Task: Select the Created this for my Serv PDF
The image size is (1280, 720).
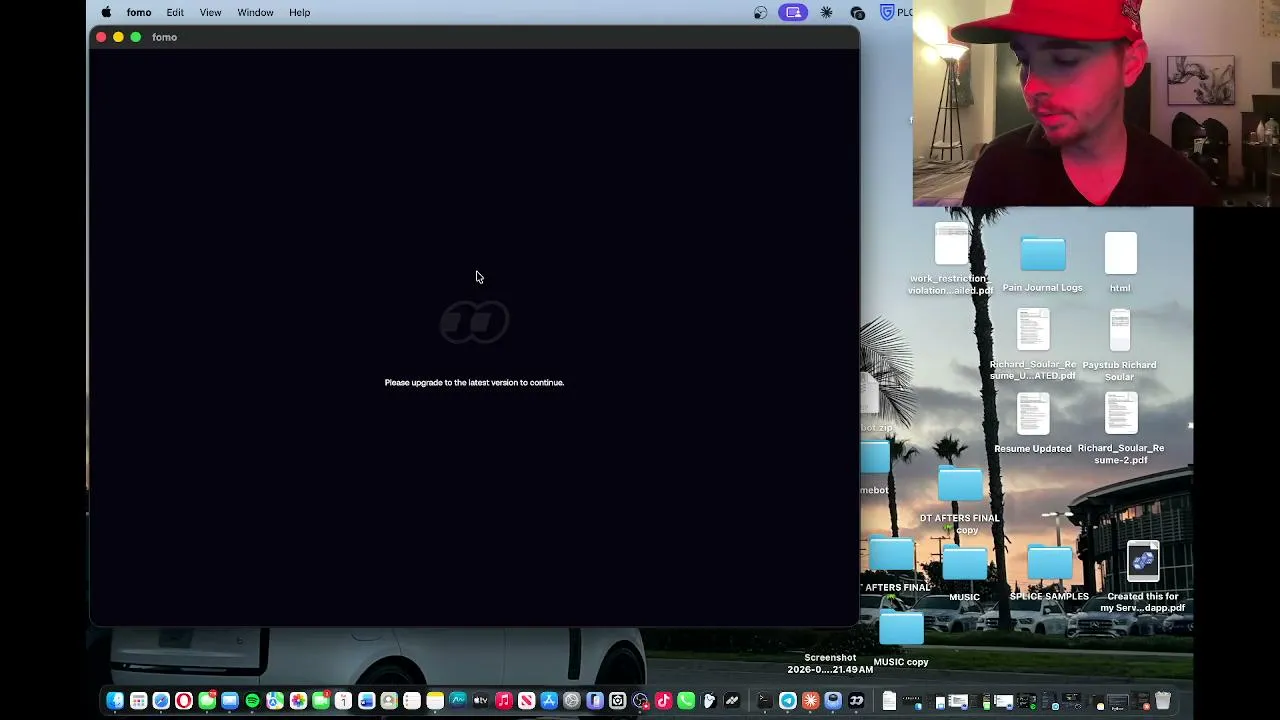Action: coord(1143,563)
